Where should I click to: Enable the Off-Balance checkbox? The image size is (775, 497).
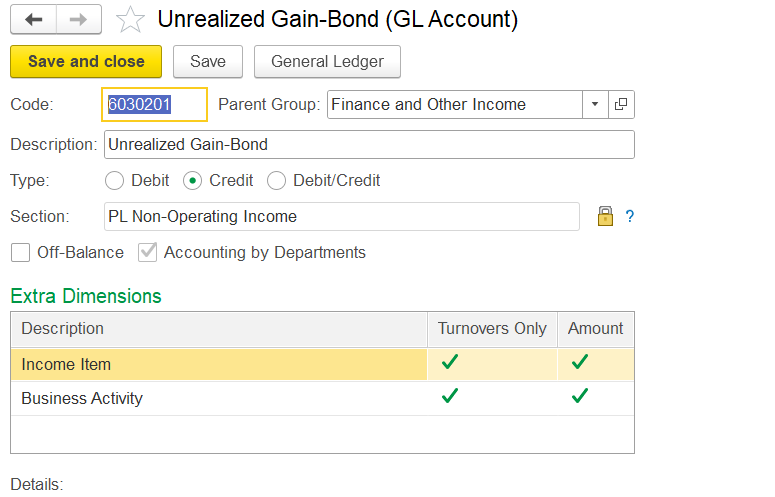pyautogui.click(x=20, y=252)
